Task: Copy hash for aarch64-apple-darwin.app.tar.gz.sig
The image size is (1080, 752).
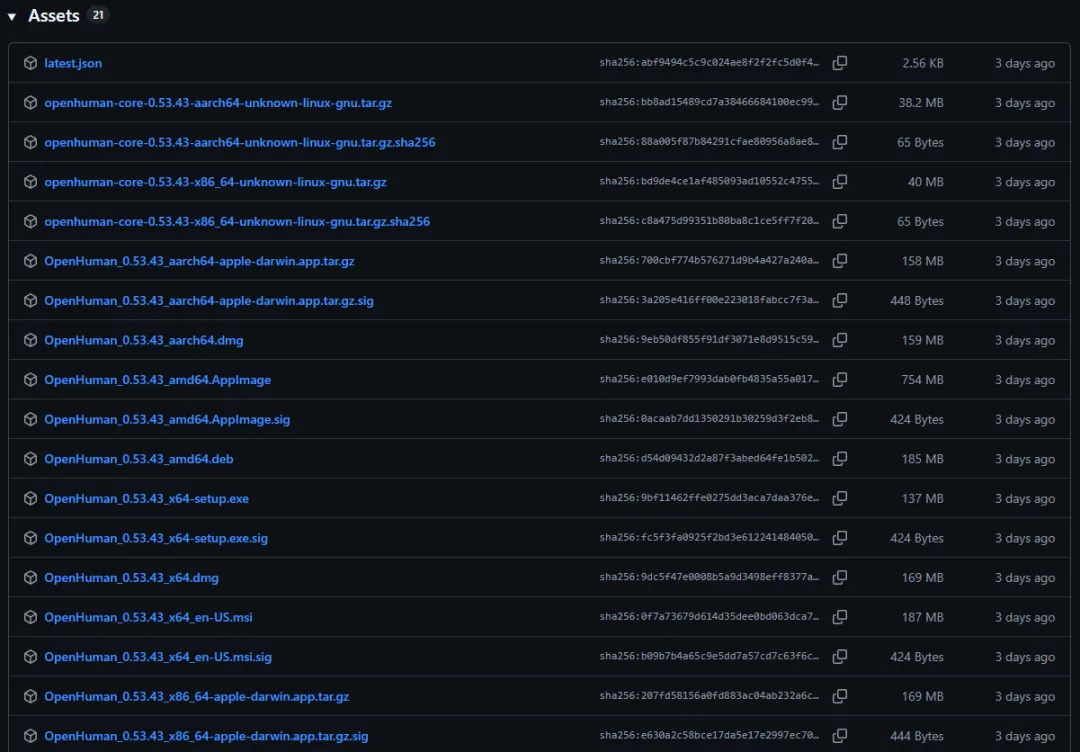Action: [x=840, y=301]
